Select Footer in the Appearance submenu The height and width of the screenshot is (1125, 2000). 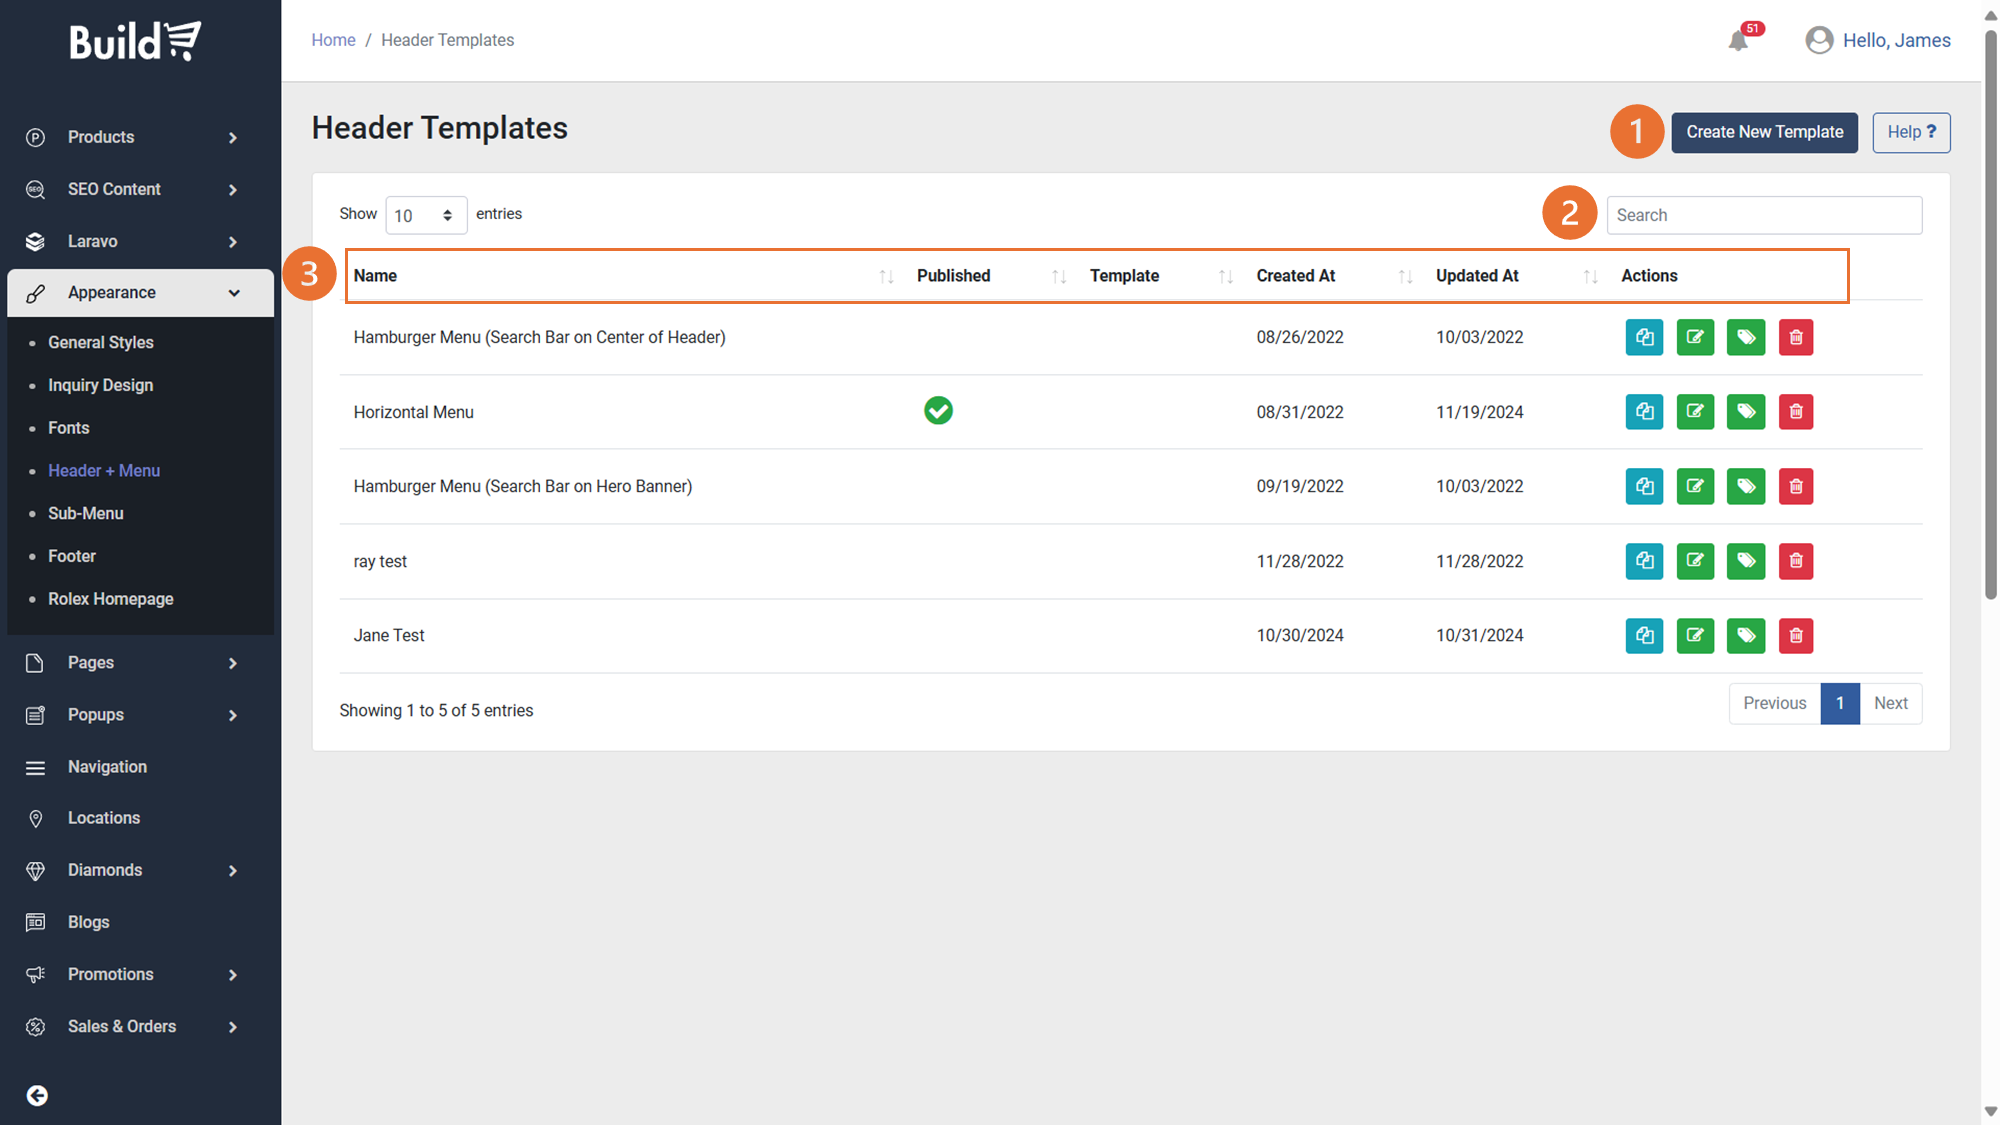[72, 556]
